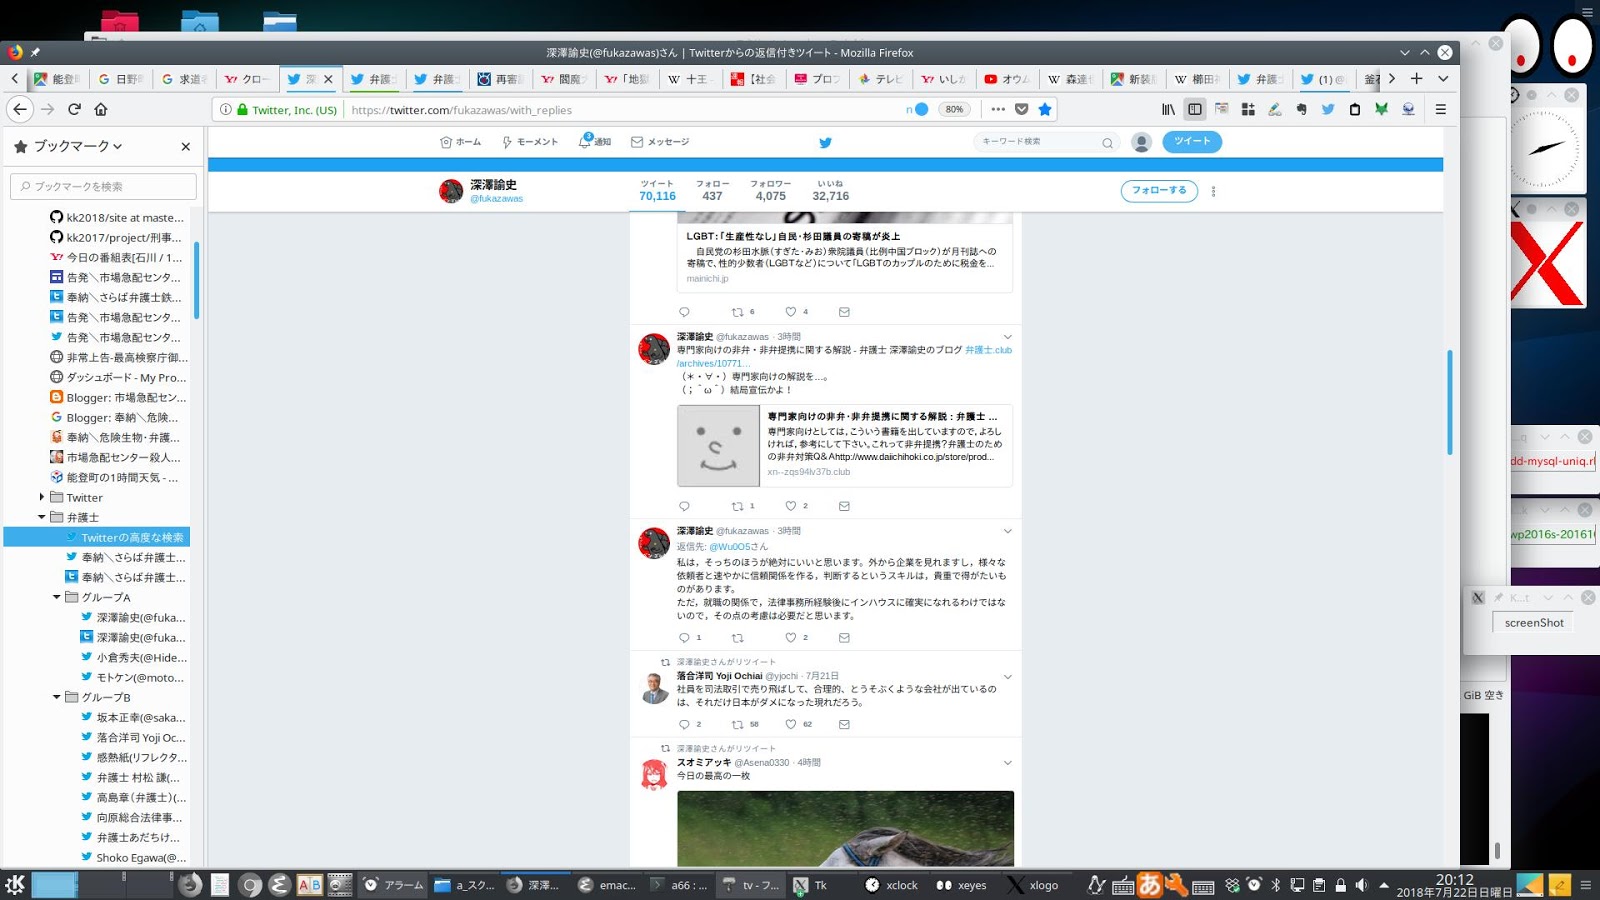The width and height of the screenshot is (1600, 900).
Task: Like the LGBT article tweet
Action: point(791,312)
